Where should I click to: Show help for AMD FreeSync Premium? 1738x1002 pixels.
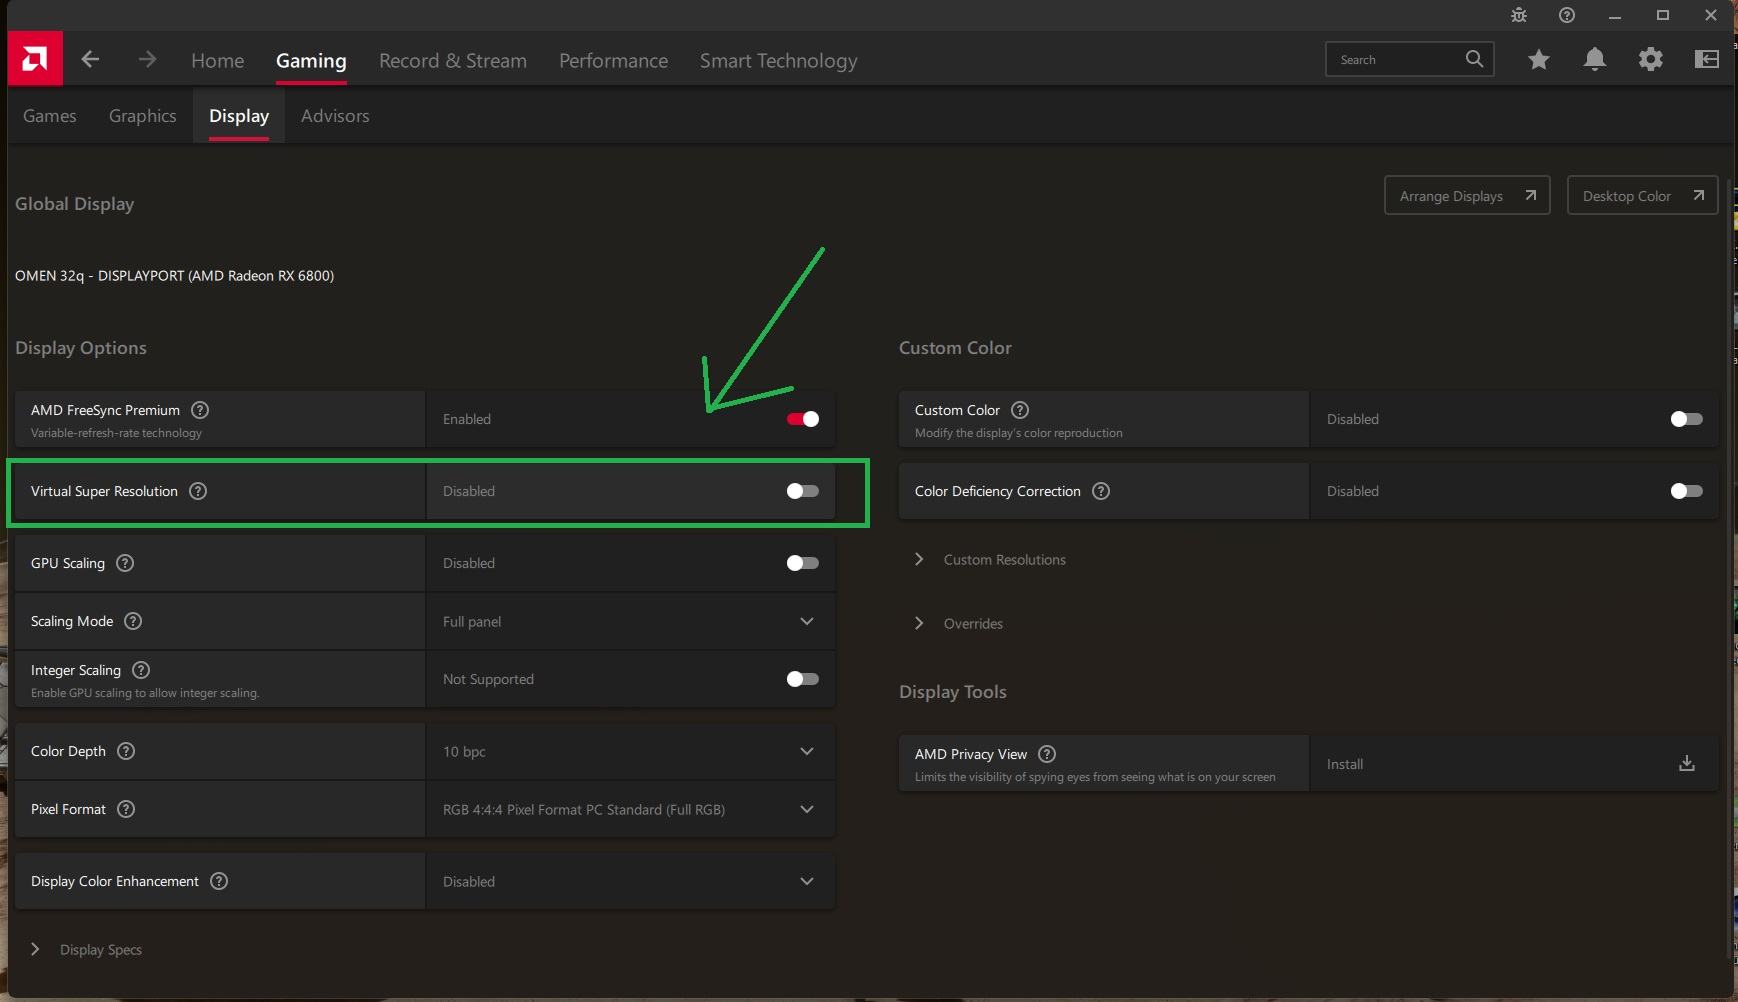tap(200, 410)
